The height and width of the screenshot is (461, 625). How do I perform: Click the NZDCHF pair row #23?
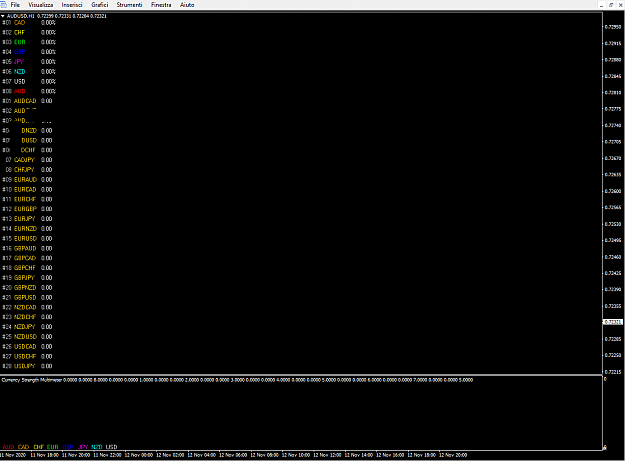(x=27, y=317)
